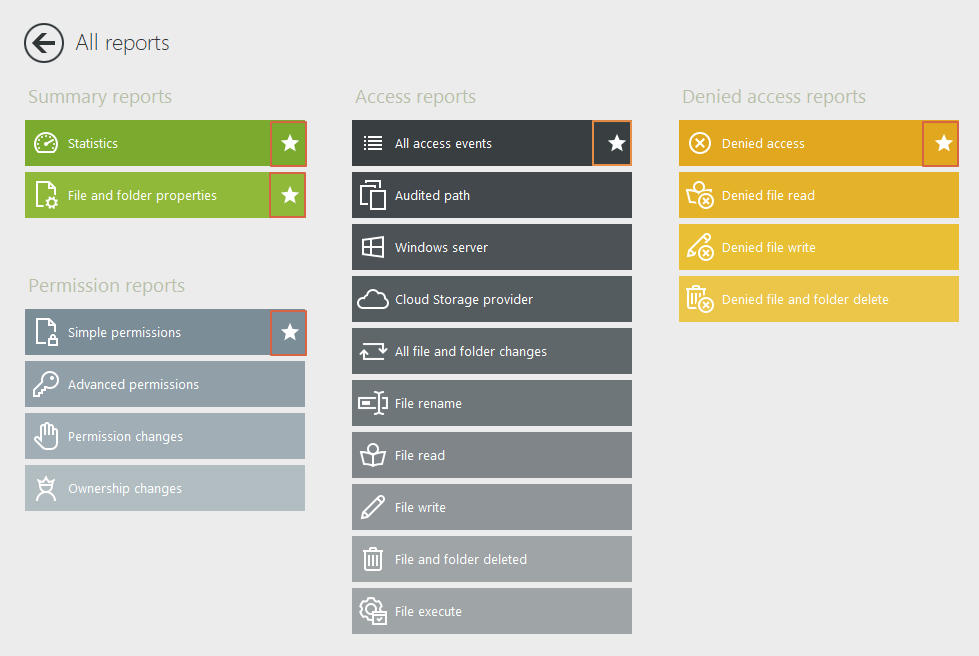Click the trash can icon for File and folder deleted

pyautogui.click(x=373, y=560)
